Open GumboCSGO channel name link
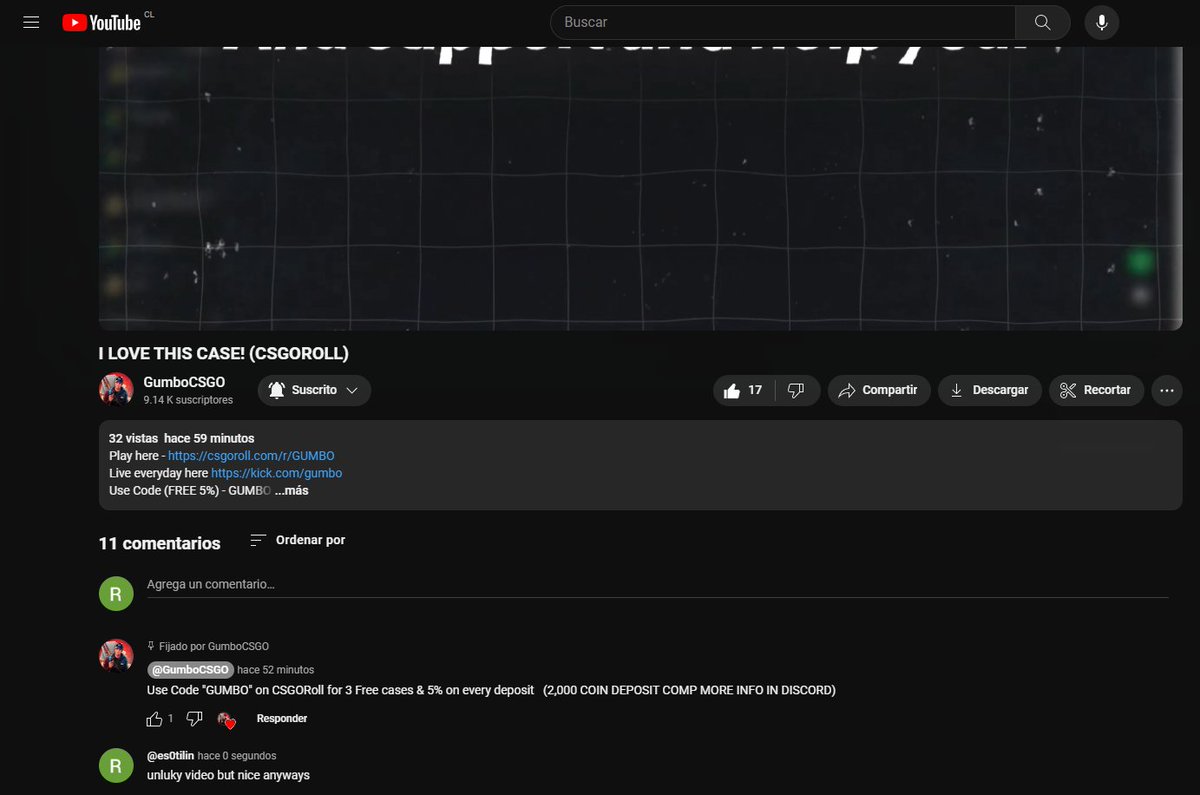This screenshot has width=1200, height=795. 184,382
